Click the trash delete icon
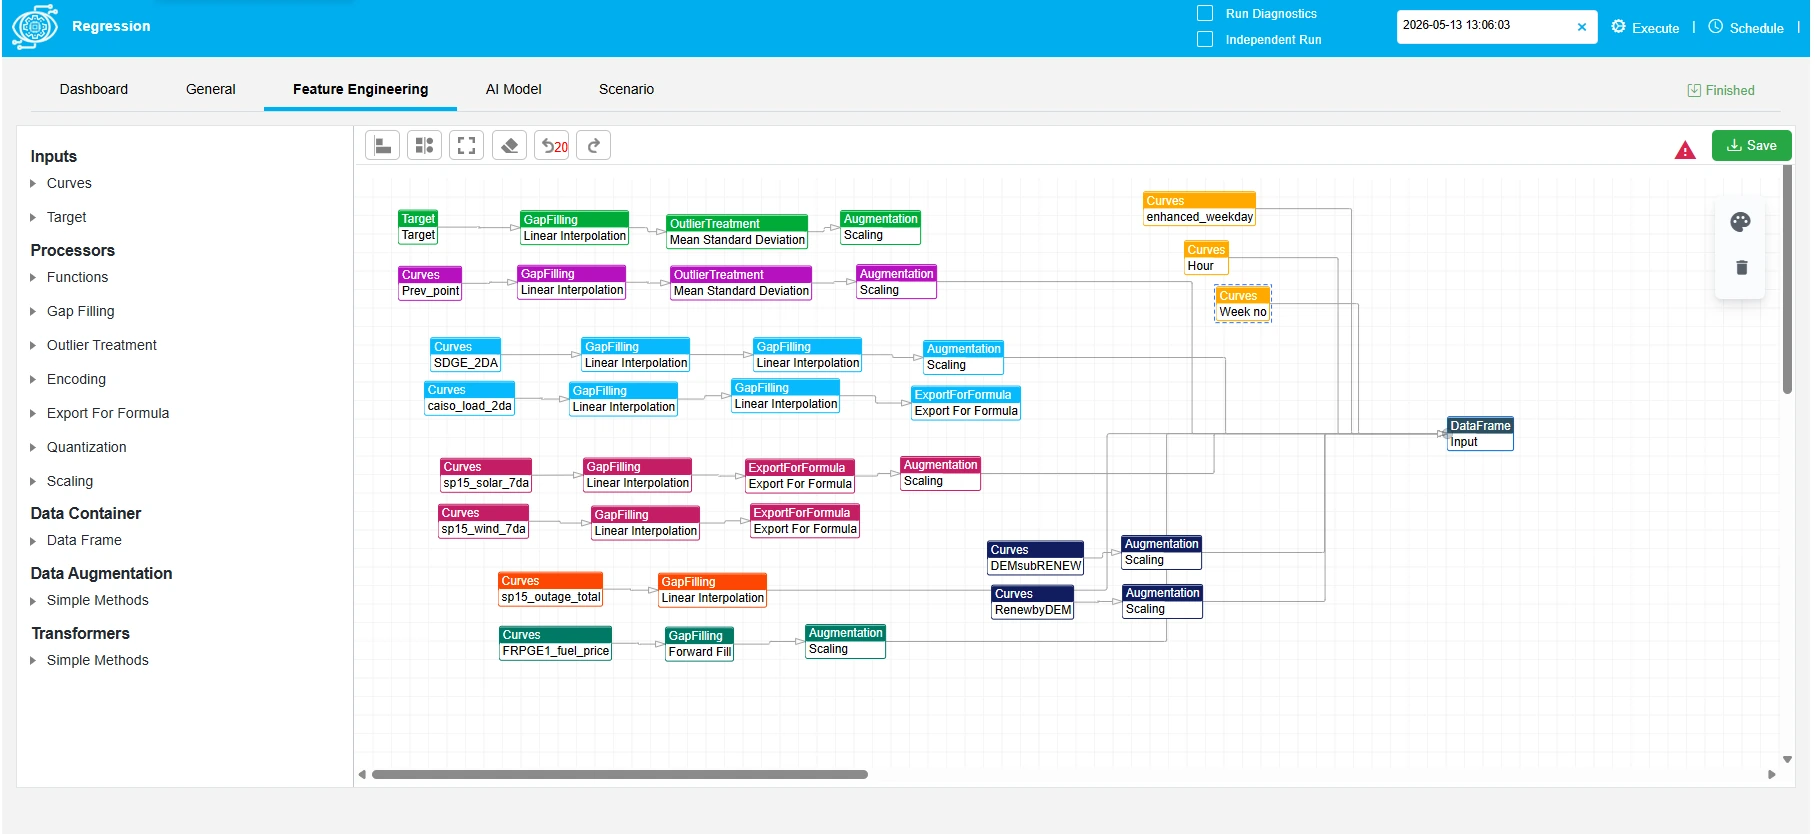 pyautogui.click(x=1742, y=267)
